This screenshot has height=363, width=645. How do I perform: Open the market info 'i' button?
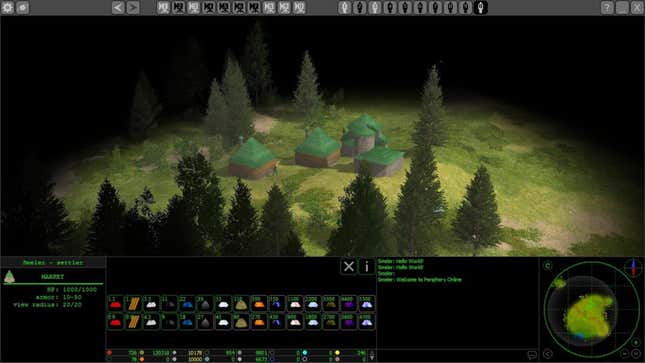[367, 266]
